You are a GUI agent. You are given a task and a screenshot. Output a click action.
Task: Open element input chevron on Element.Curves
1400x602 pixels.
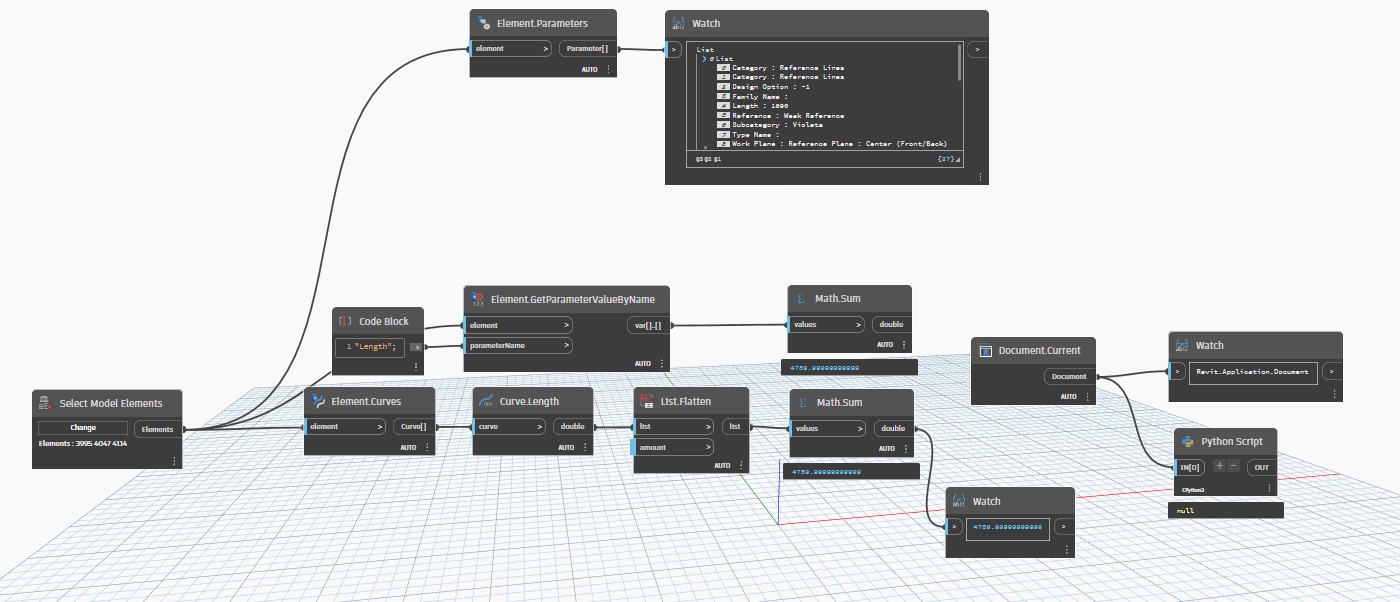[x=378, y=426]
